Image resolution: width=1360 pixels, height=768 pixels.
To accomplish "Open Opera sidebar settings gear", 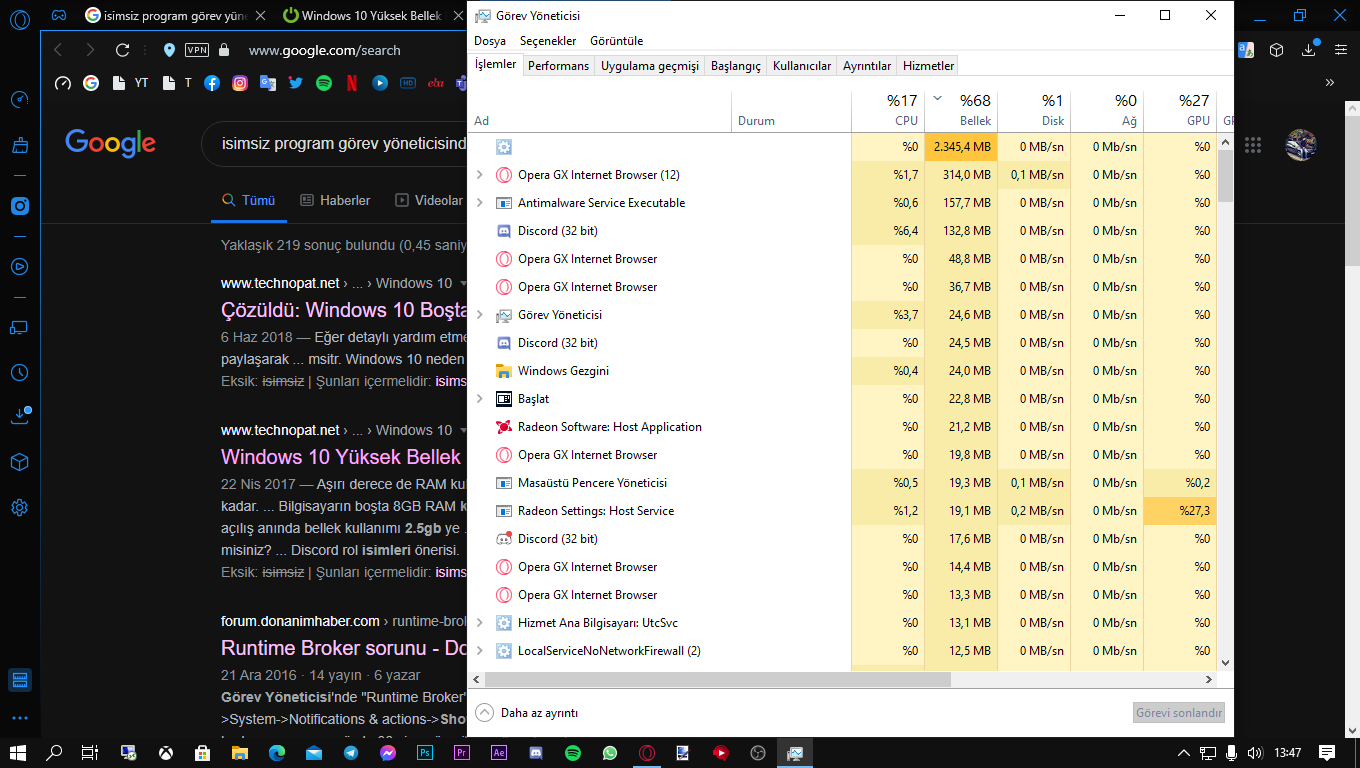I will pos(19,508).
